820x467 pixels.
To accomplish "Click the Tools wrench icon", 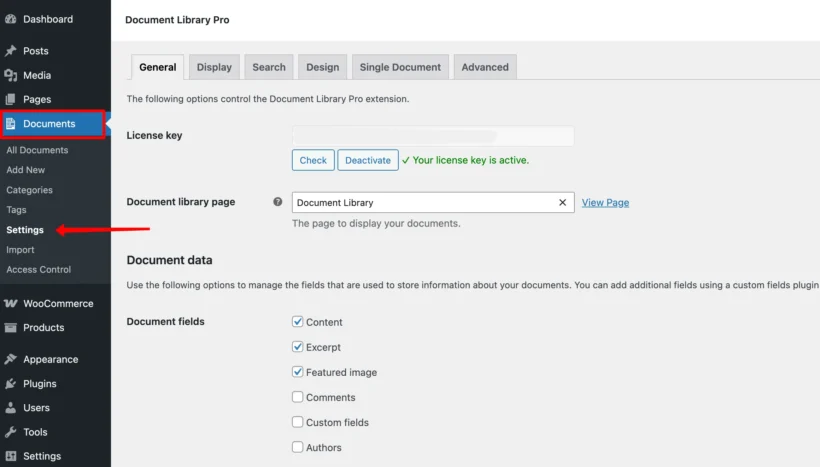I will click(x=10, y=432).
